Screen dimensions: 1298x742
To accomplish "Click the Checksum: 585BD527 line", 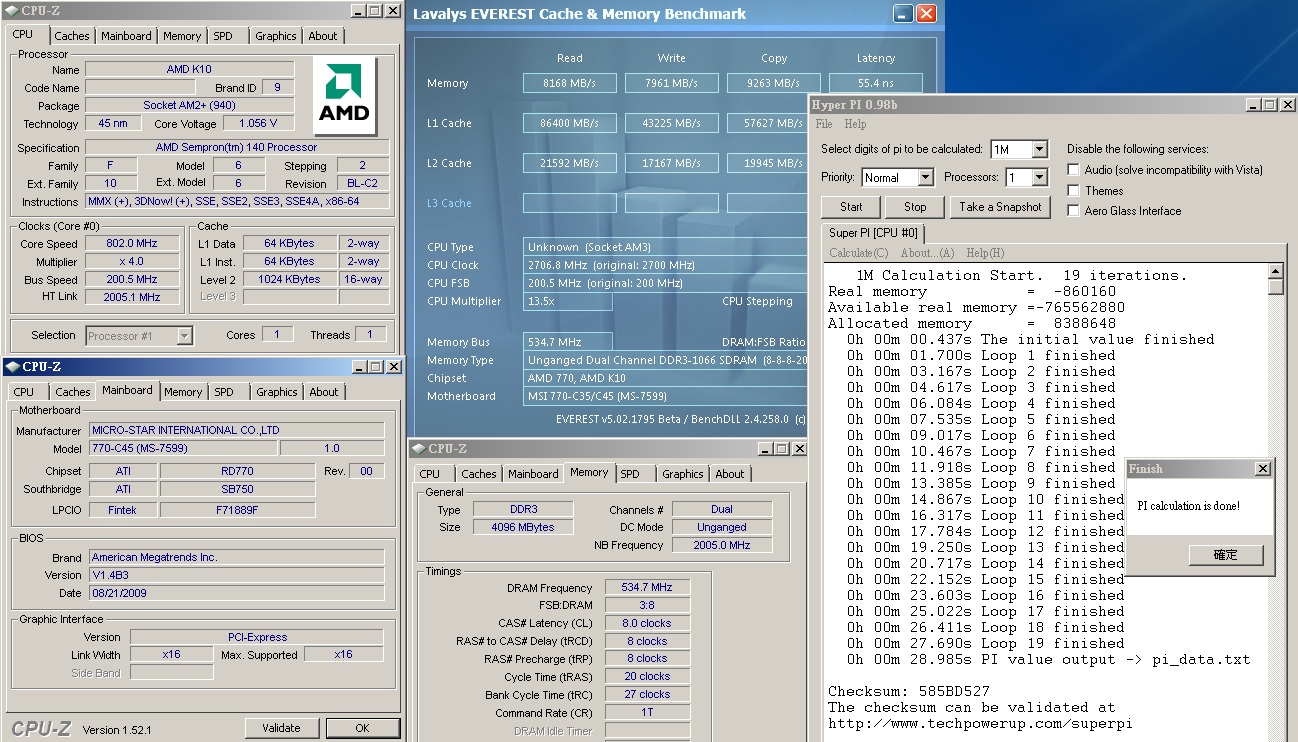I will [909, 692].
